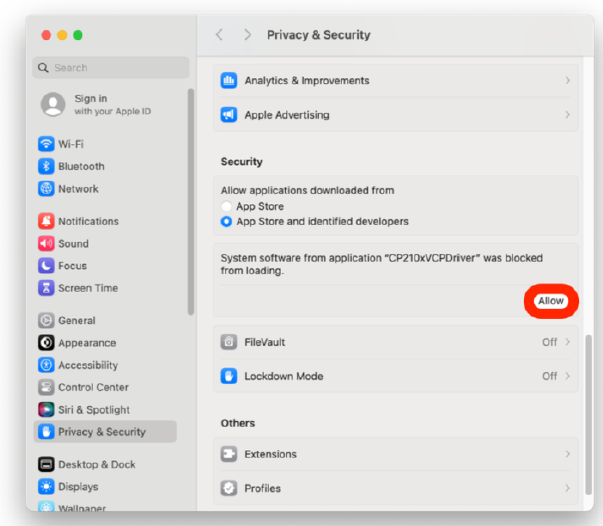
Task: Expand the Extensions row chevron
Action: [568, 454]
